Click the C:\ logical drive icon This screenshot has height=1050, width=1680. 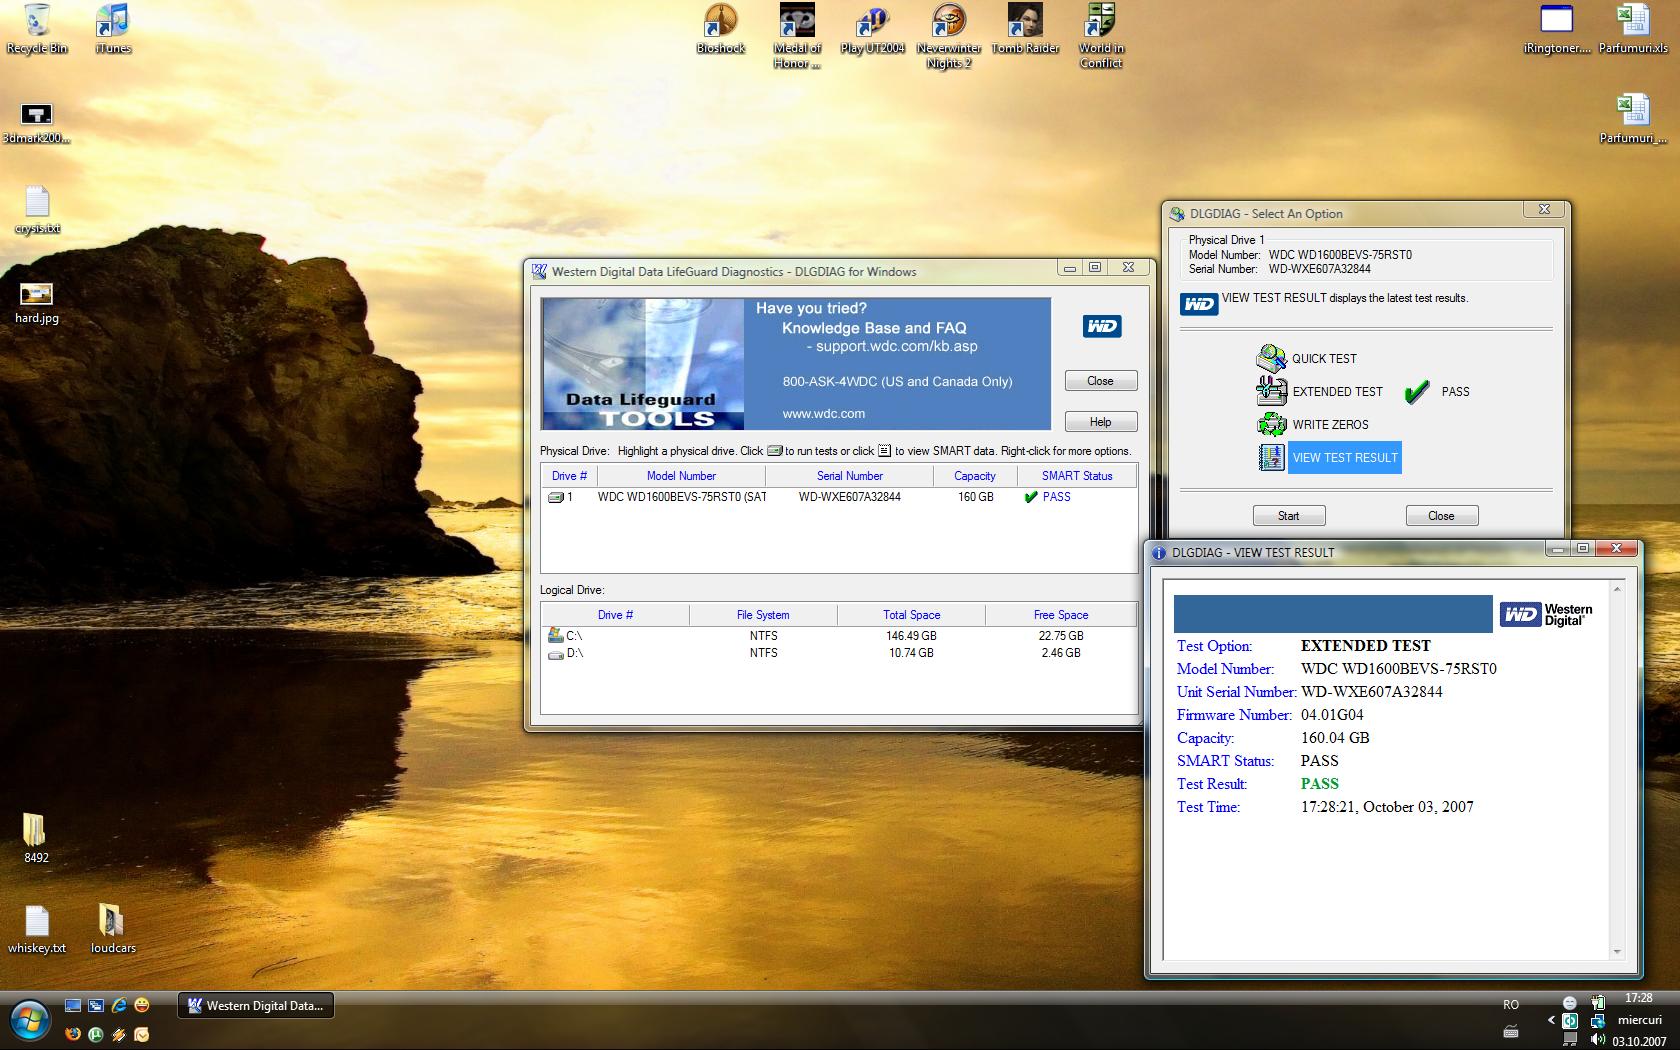pos(556,635)
